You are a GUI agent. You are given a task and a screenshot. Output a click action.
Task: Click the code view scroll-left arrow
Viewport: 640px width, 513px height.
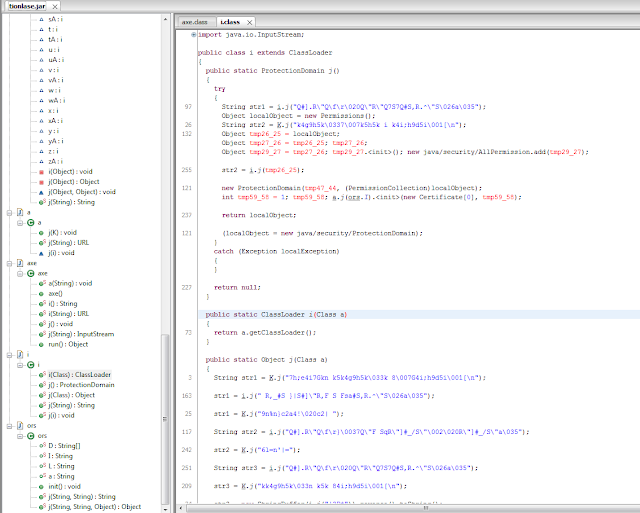181,509
